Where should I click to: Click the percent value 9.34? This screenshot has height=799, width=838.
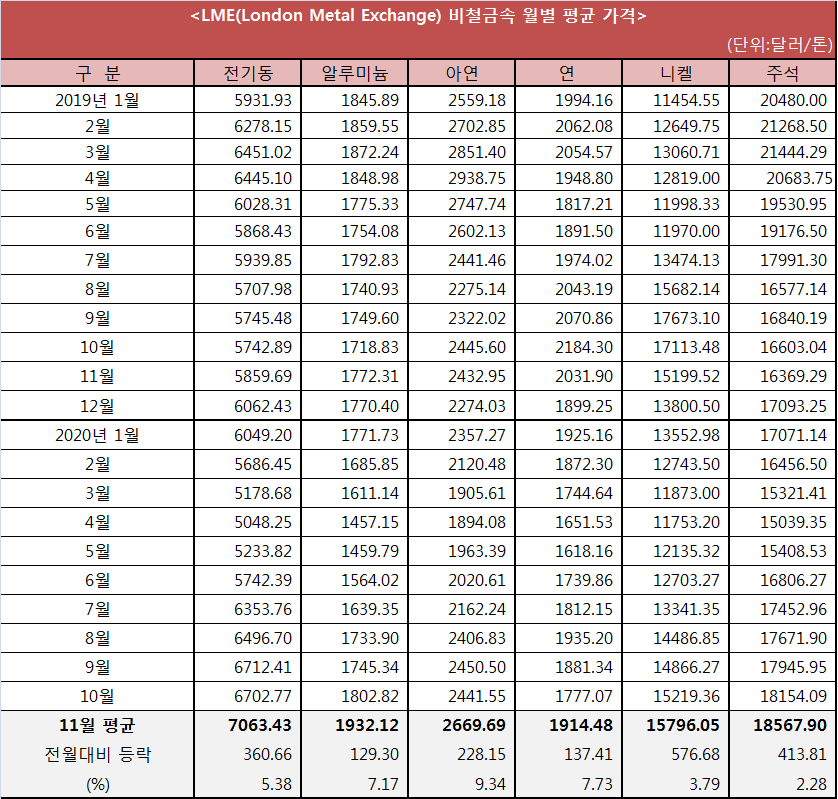coord(491,784)
